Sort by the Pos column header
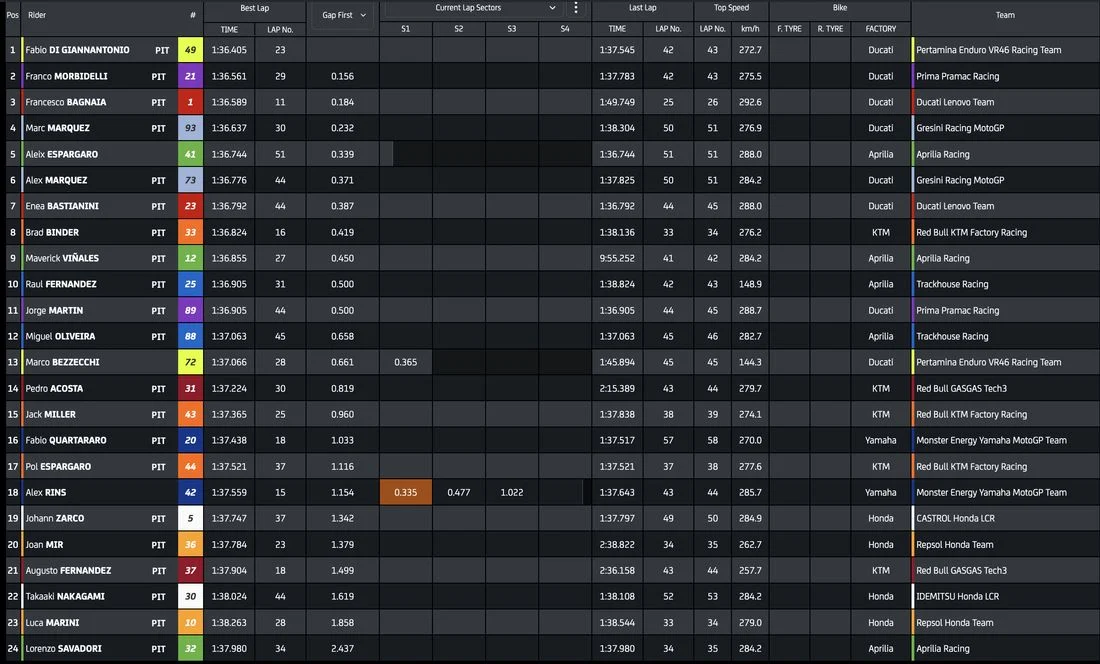 pos(13,15)
